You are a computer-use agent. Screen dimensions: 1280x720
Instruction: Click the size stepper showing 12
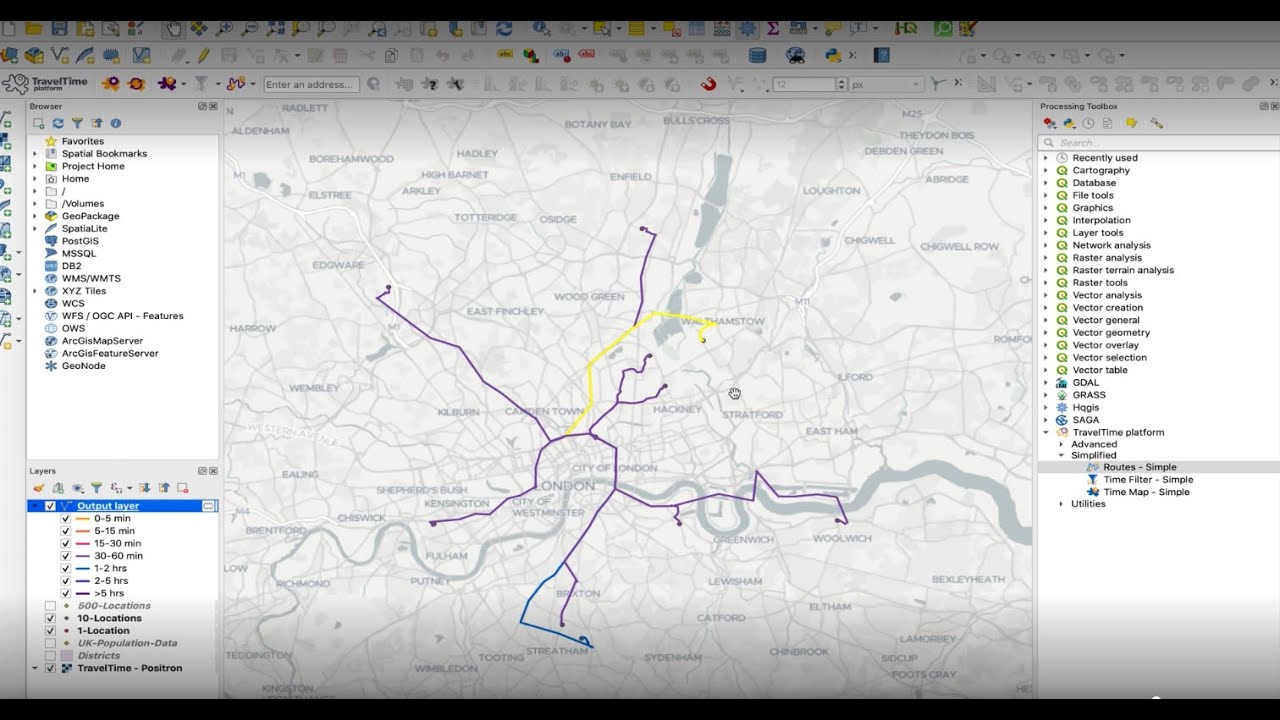[810, 84]
